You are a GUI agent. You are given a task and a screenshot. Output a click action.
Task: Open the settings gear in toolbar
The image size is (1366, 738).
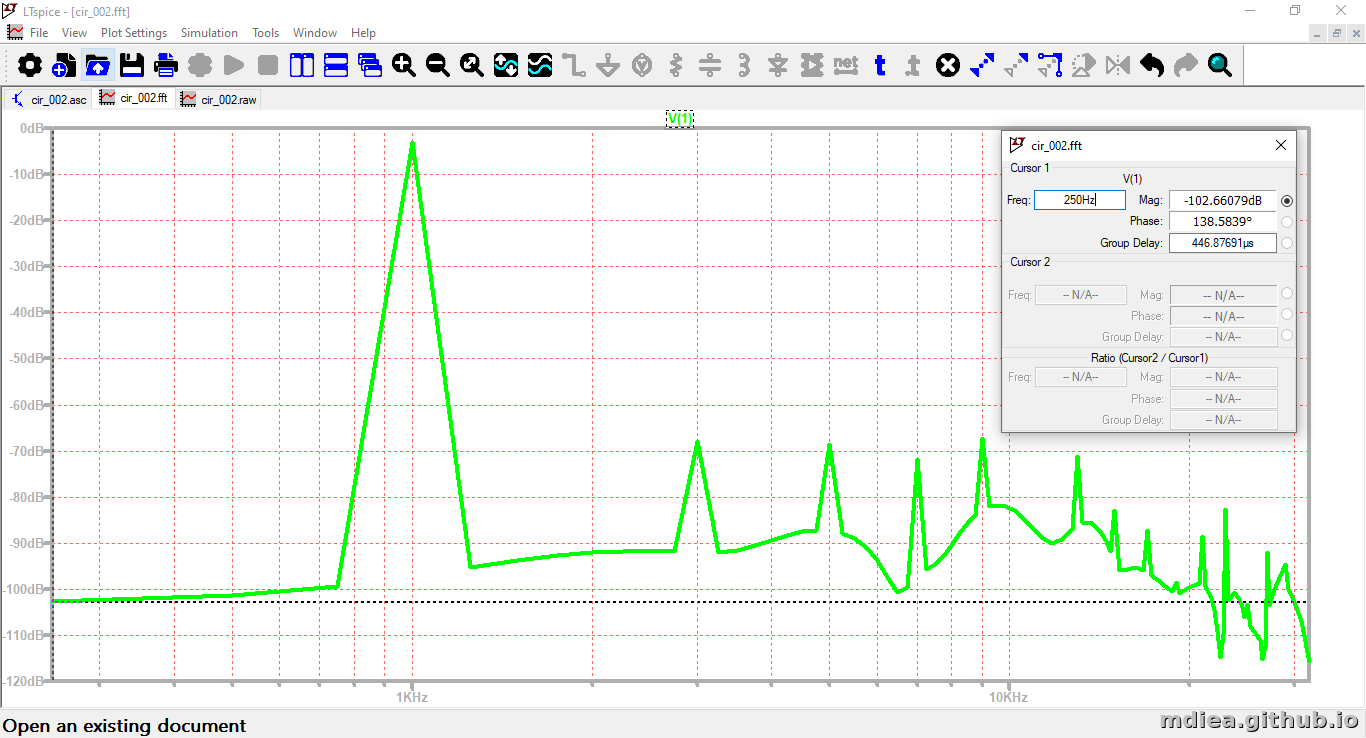(x=30, y=66)
